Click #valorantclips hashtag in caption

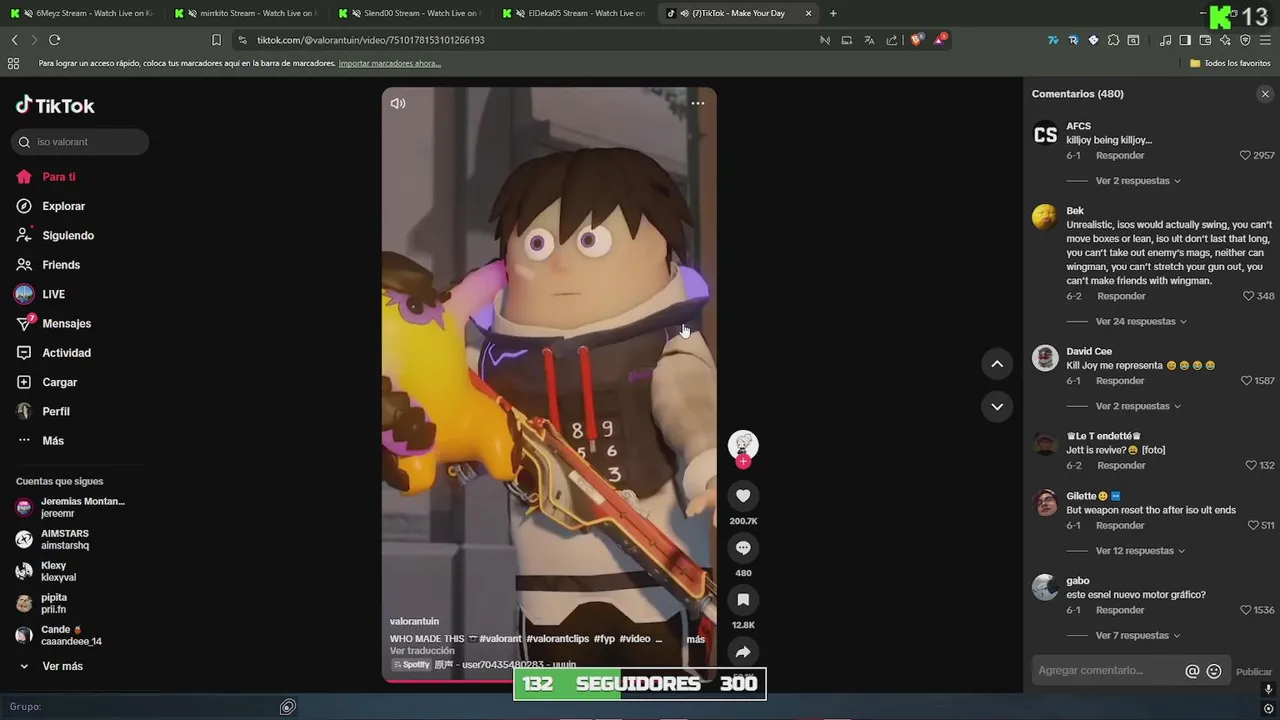coord(558,639)
